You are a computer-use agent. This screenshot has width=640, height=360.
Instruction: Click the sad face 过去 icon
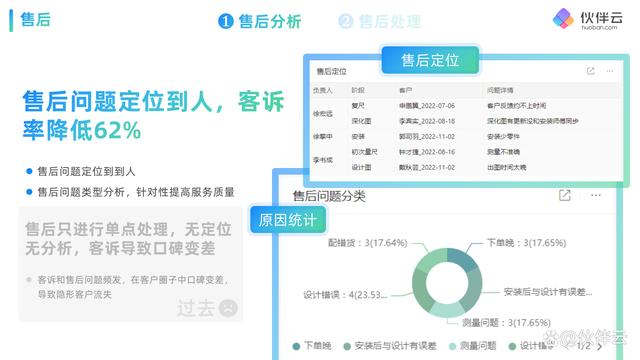pyautogui.click(x=228, y=308)
